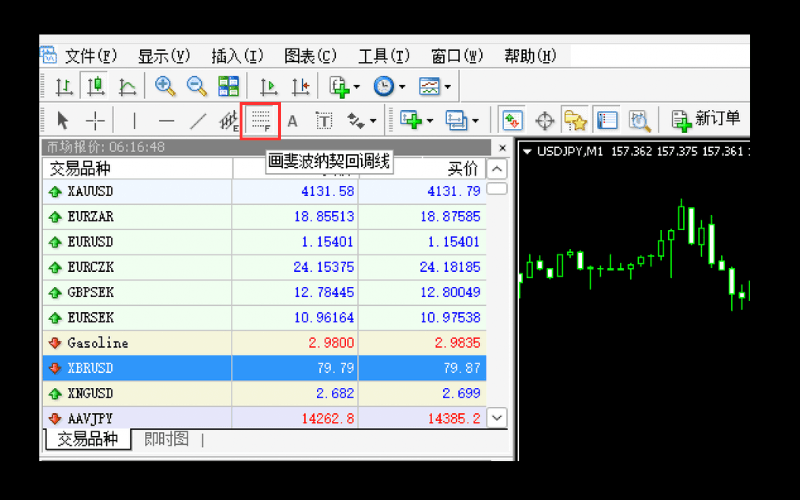Expand the USDJPY,M1 chart triangle menu

[x=527, y=152]
